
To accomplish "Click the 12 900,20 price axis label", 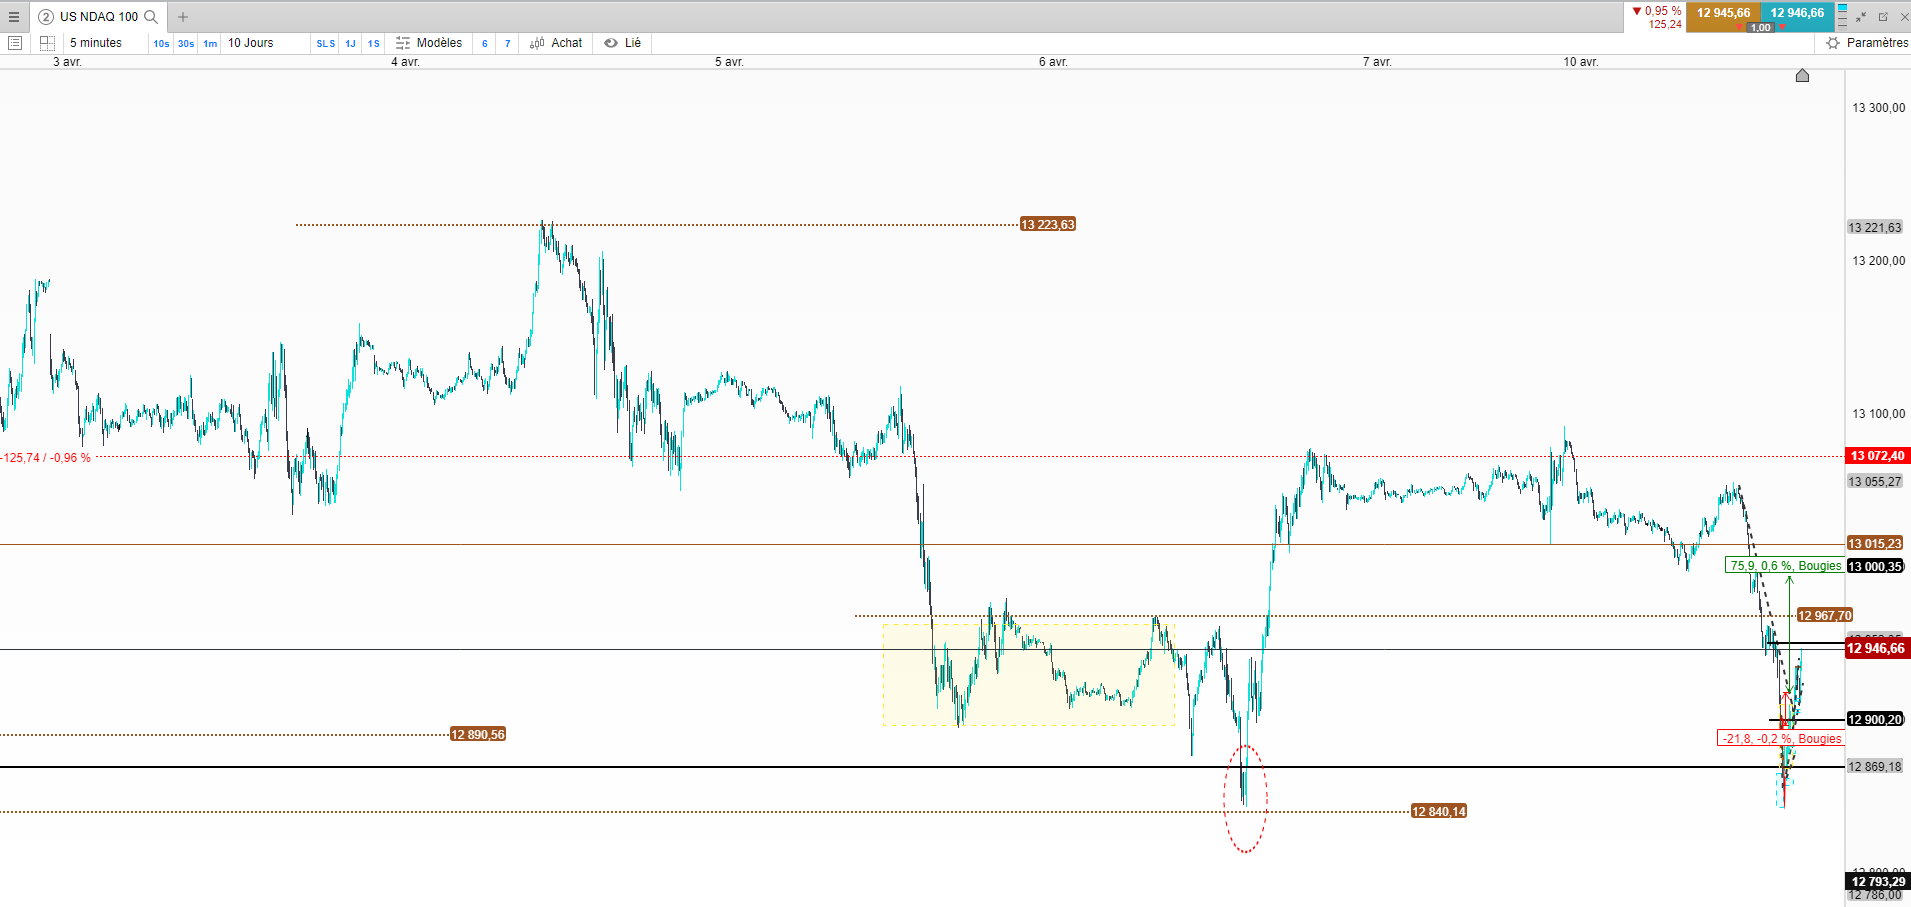I will pos(1875,720).
